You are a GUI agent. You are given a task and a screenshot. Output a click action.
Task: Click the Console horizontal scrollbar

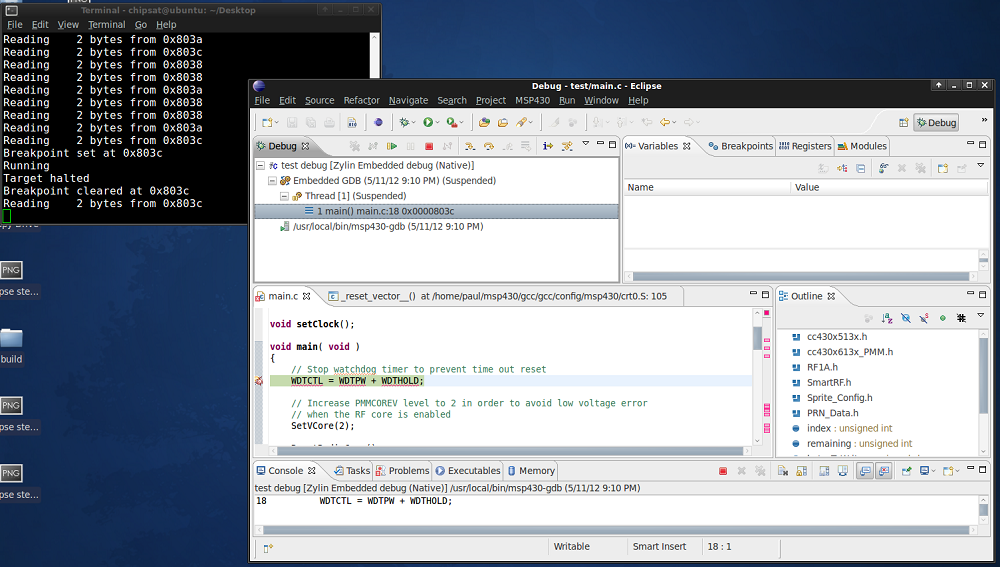(616, 530)
